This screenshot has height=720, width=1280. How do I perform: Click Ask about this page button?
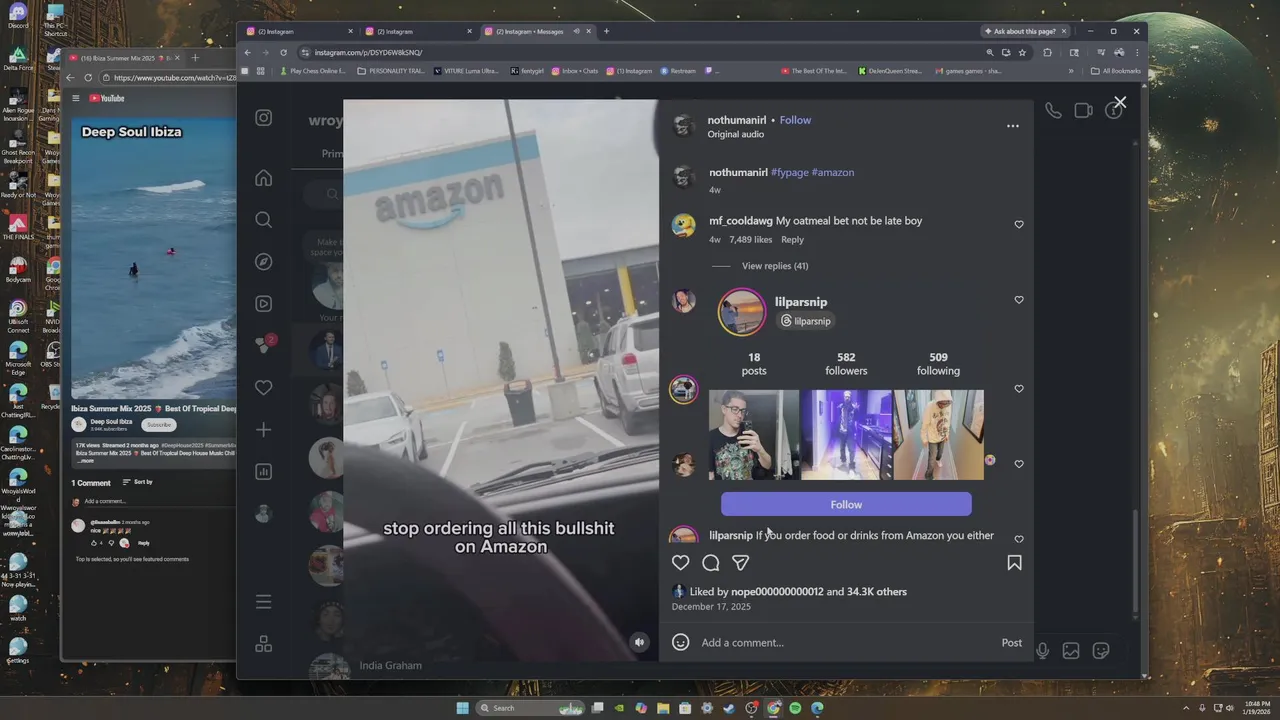pos(1024,31)
